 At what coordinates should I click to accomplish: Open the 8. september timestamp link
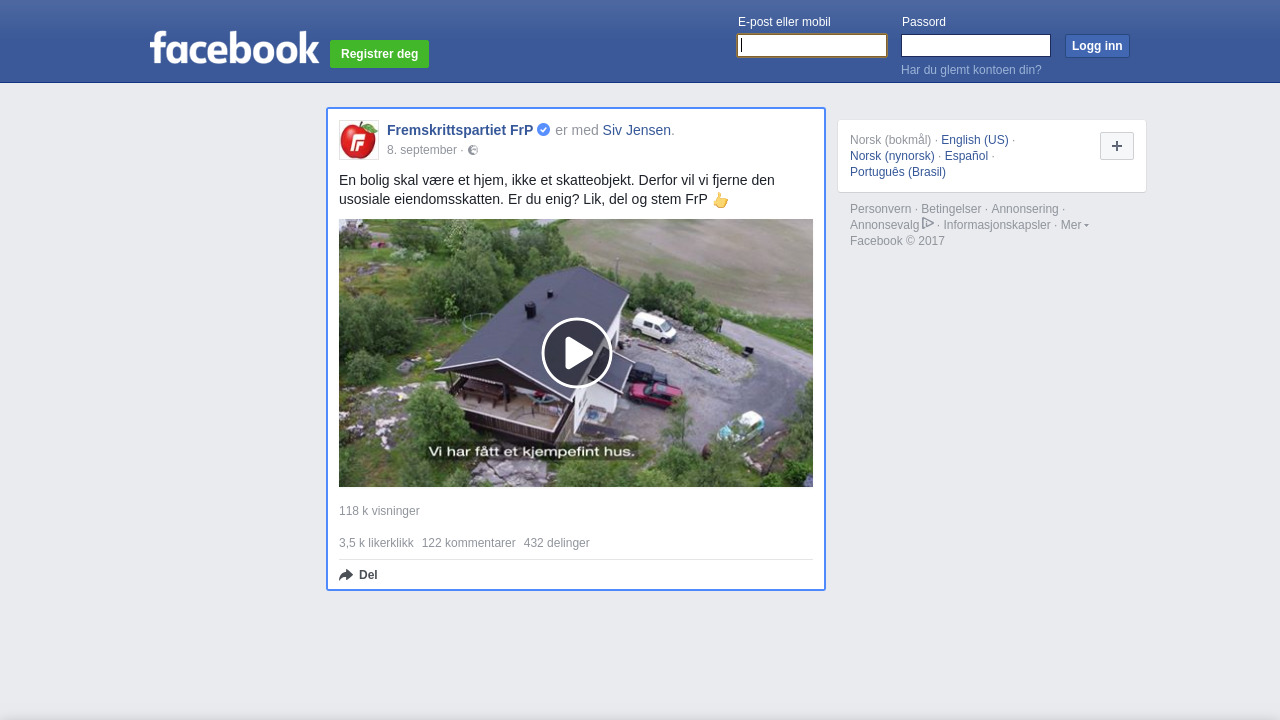click(x=421, y=150)
